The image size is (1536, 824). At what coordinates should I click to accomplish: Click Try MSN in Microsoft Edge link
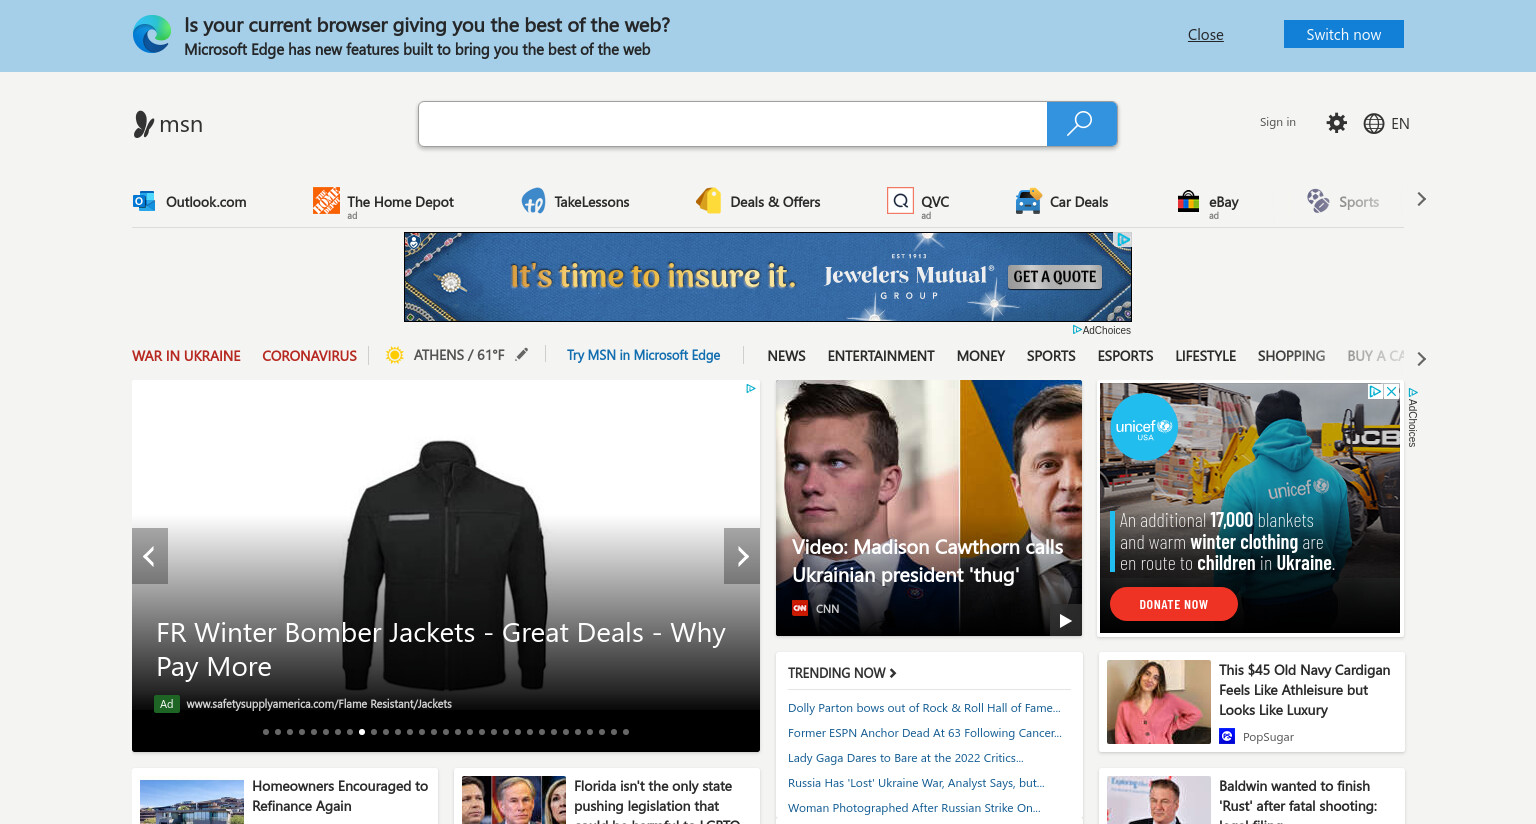pos(643,355)
